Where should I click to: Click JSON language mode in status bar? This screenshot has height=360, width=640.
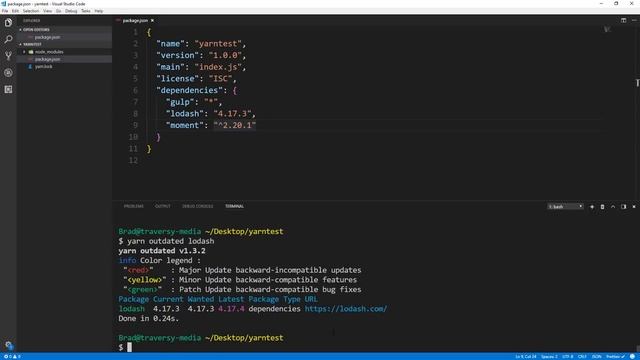[x=597, y=357]
